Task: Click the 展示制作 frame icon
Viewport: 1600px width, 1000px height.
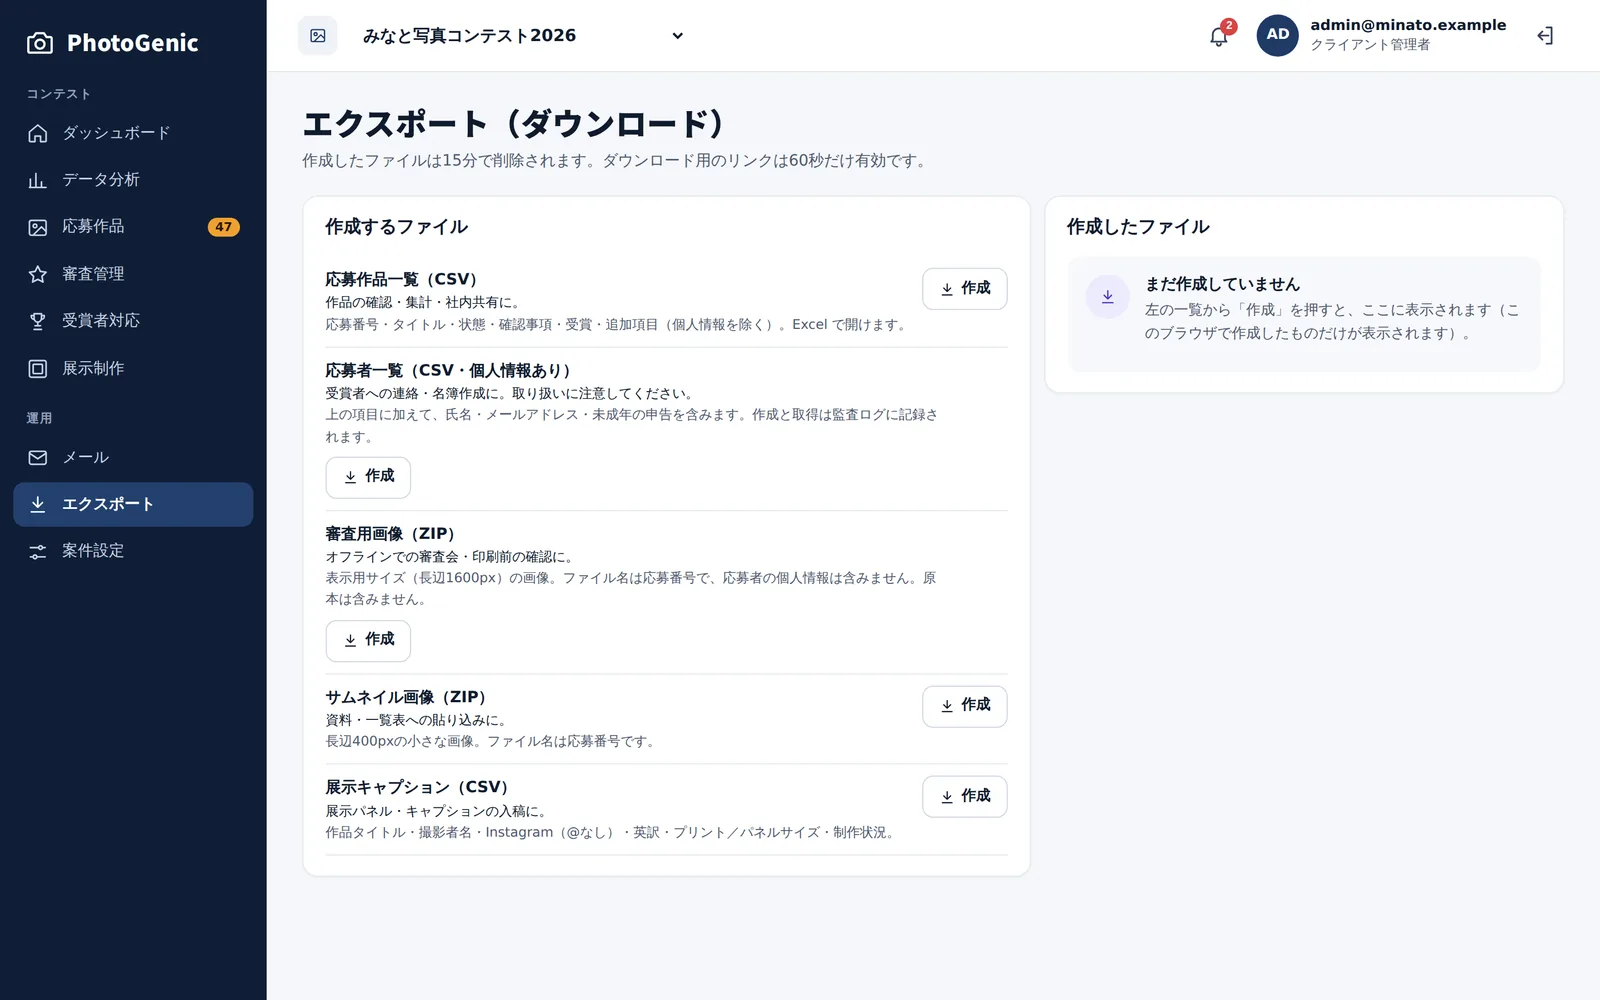Action: pyautogui.click(x=38, y=369)
